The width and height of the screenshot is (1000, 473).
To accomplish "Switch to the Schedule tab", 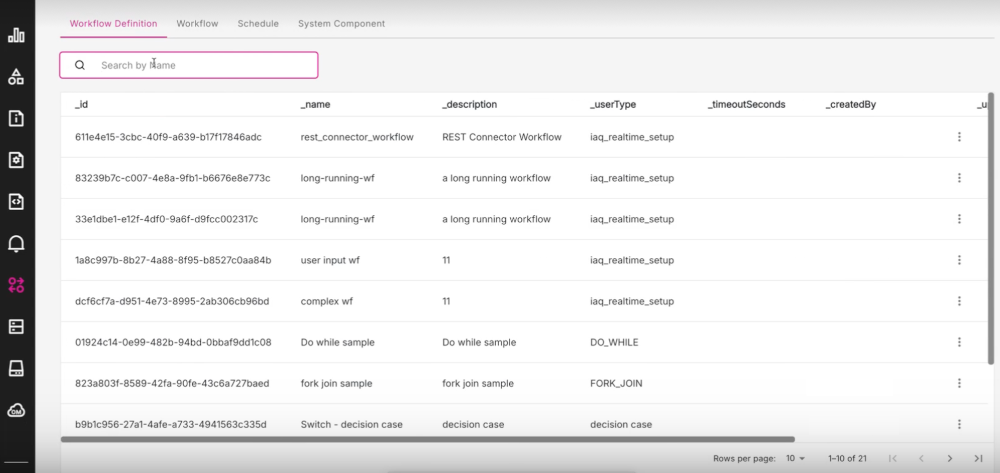I will pos(258,23).
